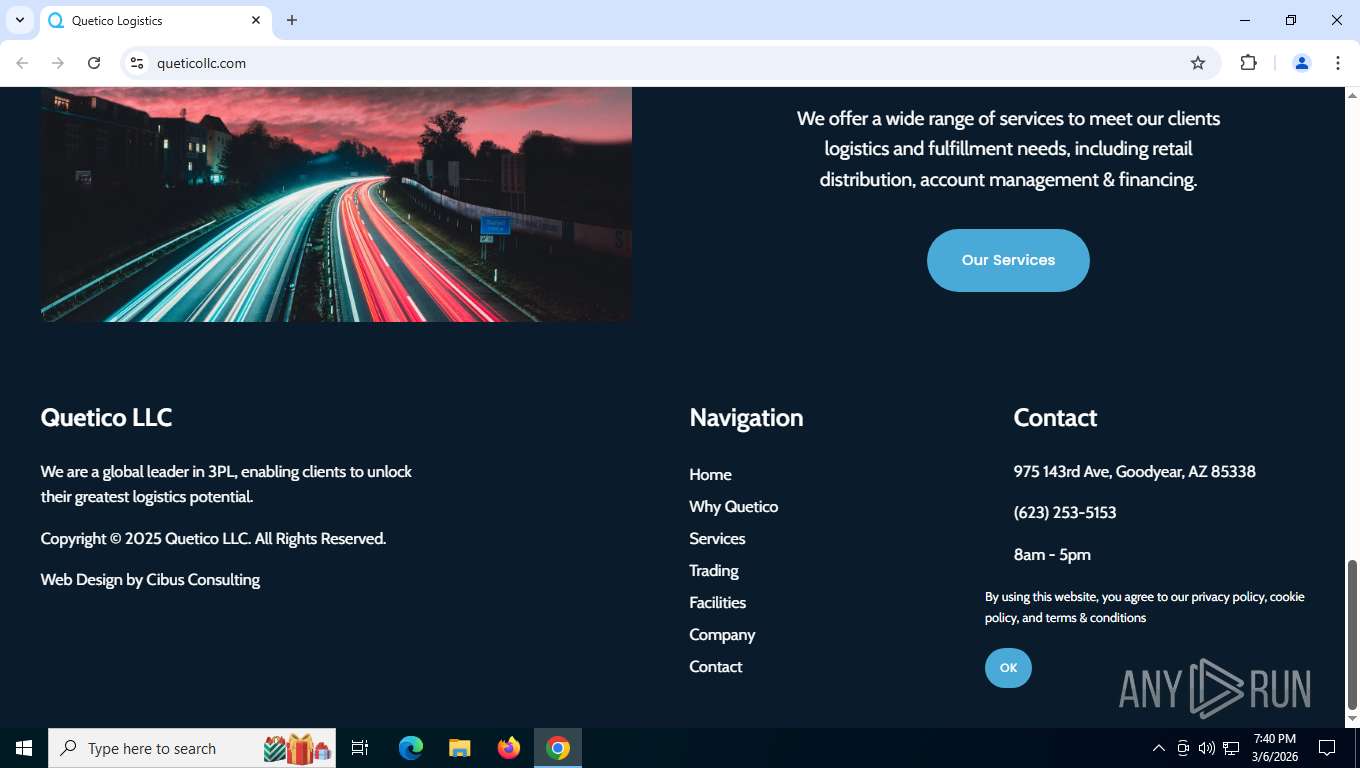Viewport: 1360px width, 768px height.
Task: Restore down the Chrome window
Action: (x=1291, y=20)
